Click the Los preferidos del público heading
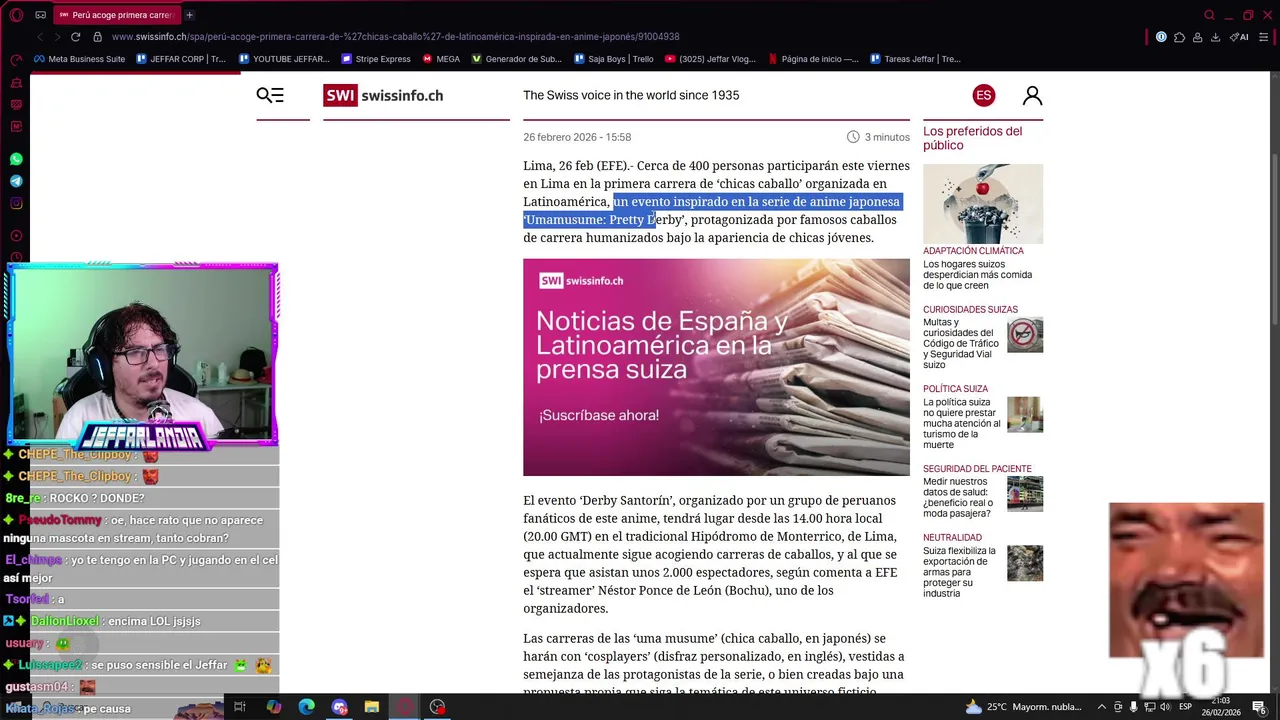Screen dimensions: 1280x720 click(972, 138)
